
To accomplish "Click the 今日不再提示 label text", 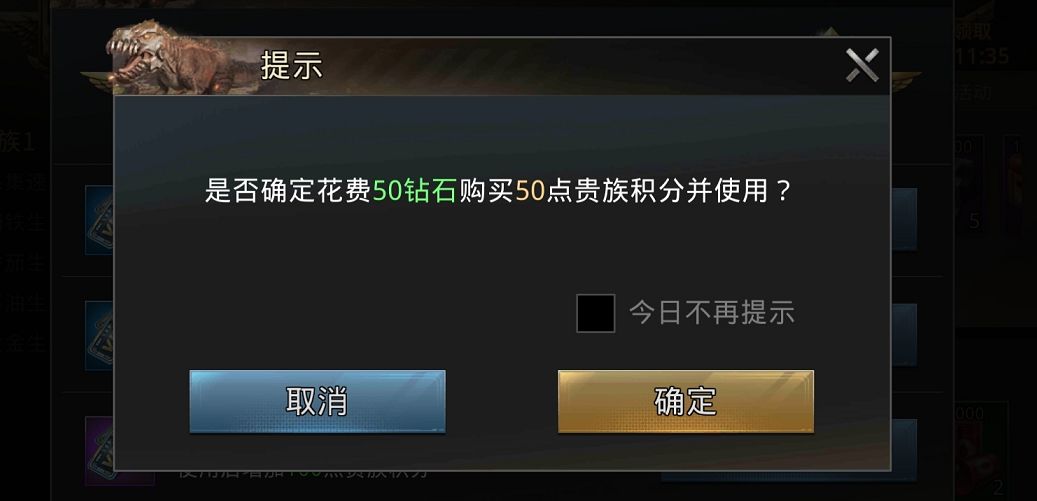I will (712, 313).
